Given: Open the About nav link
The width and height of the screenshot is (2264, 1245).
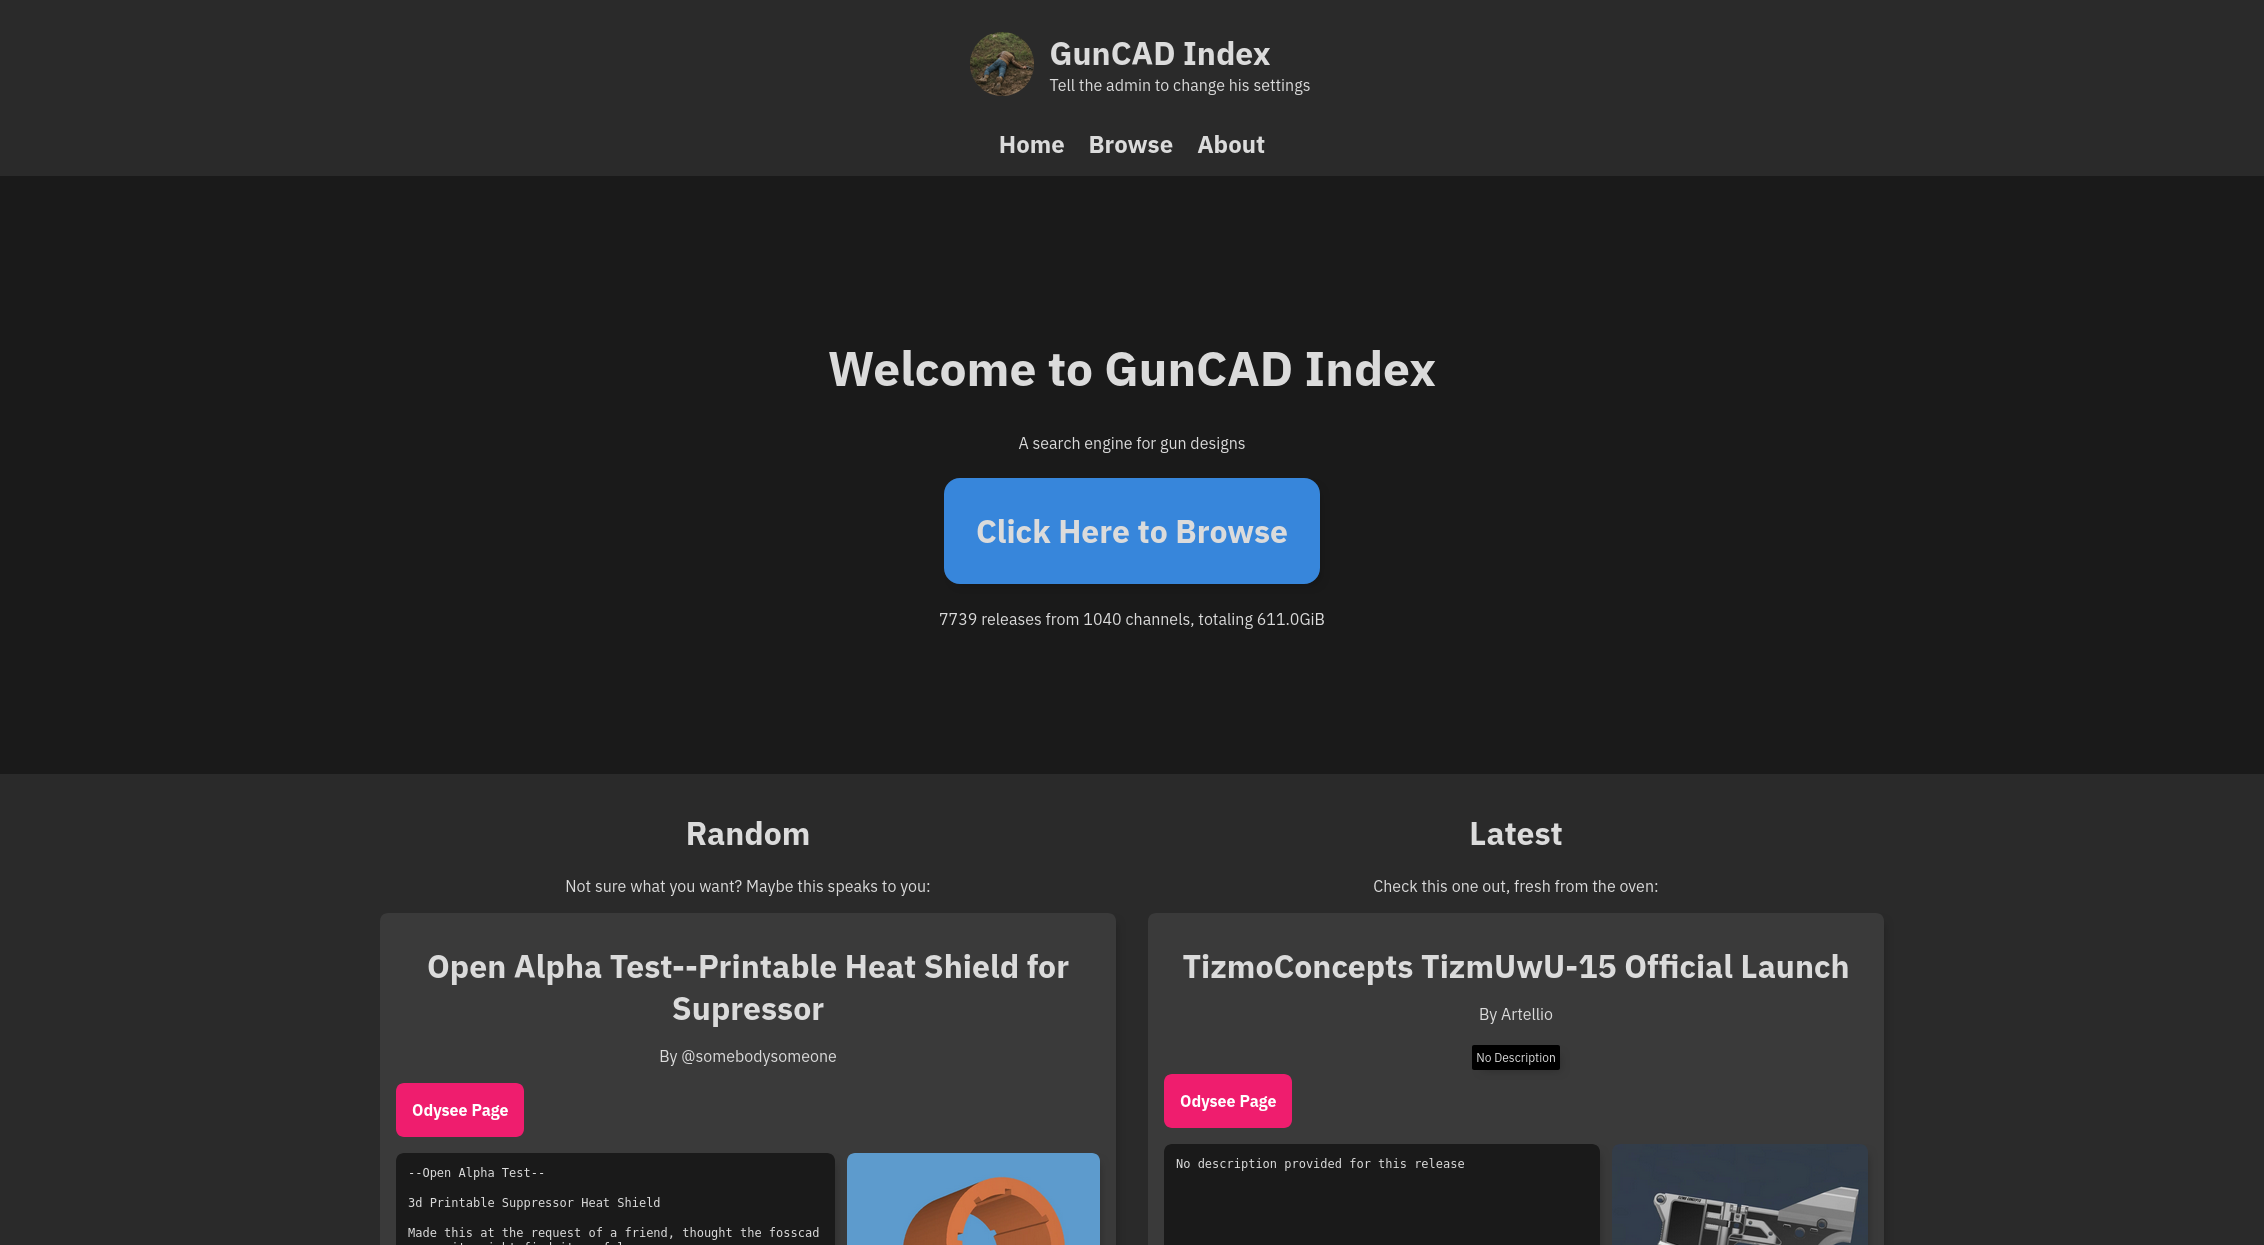Looking at the screenshot, I should 1231,145.
